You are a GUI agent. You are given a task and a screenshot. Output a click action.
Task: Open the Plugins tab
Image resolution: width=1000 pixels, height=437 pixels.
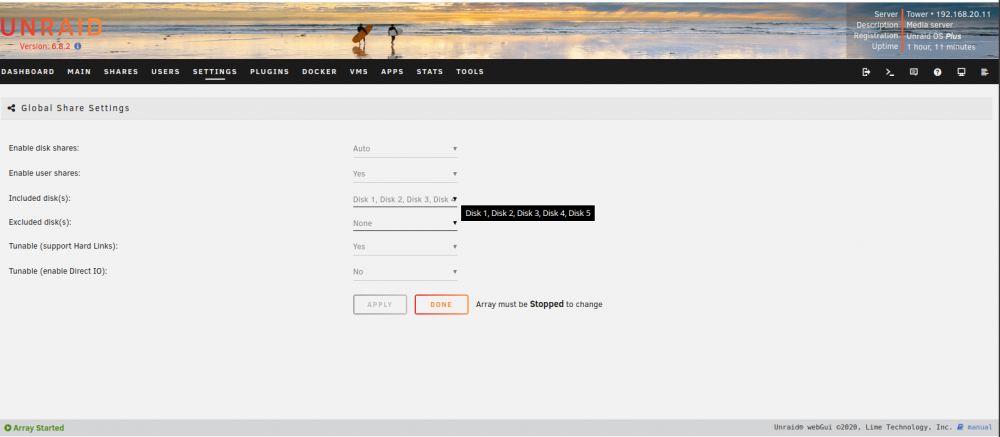(270, 72)
